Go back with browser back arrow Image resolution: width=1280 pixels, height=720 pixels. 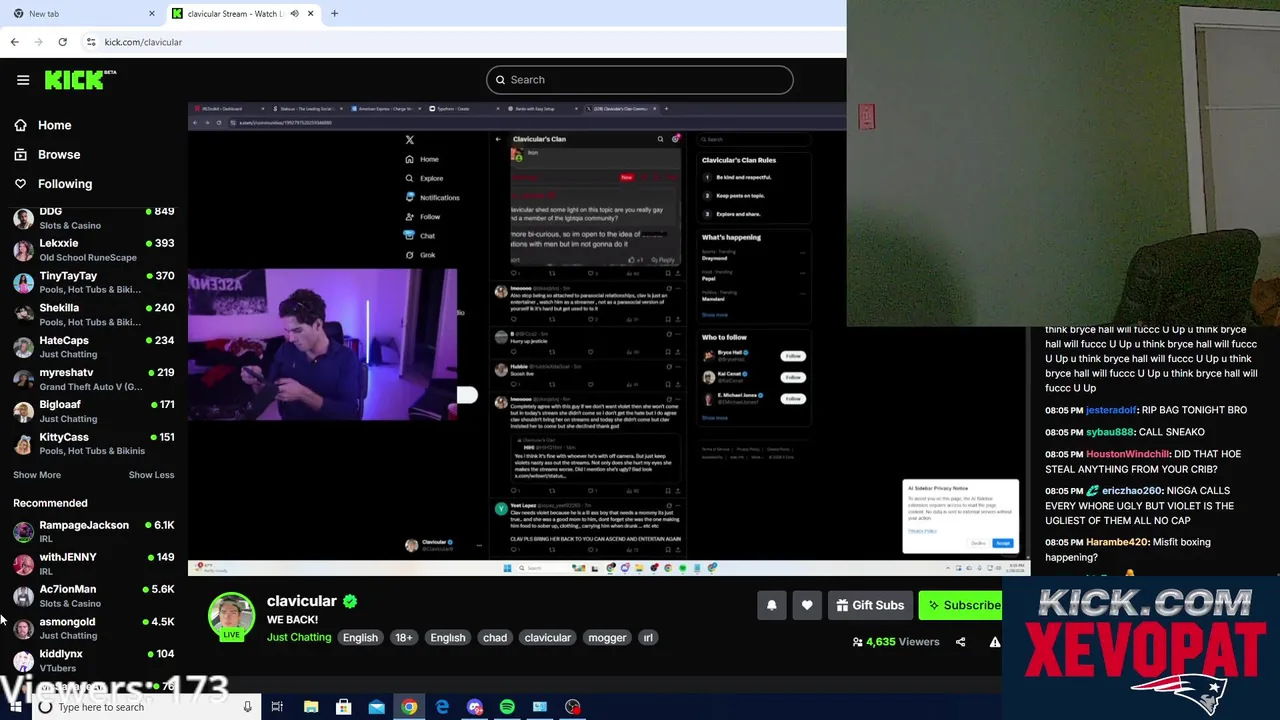click(x=15, y=42)
